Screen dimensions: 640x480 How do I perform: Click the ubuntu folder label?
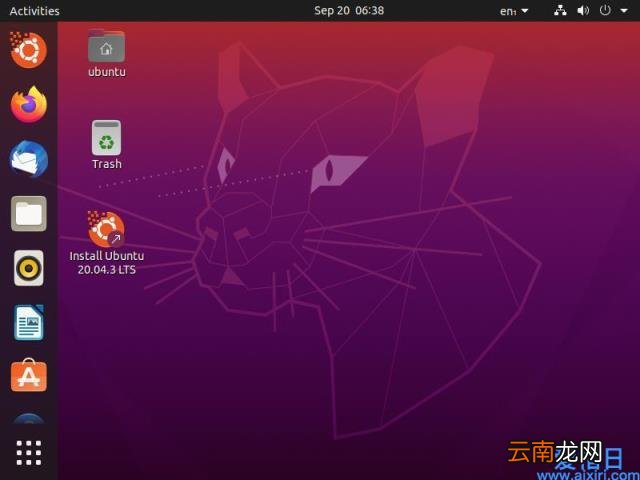[x=107, y=72]
